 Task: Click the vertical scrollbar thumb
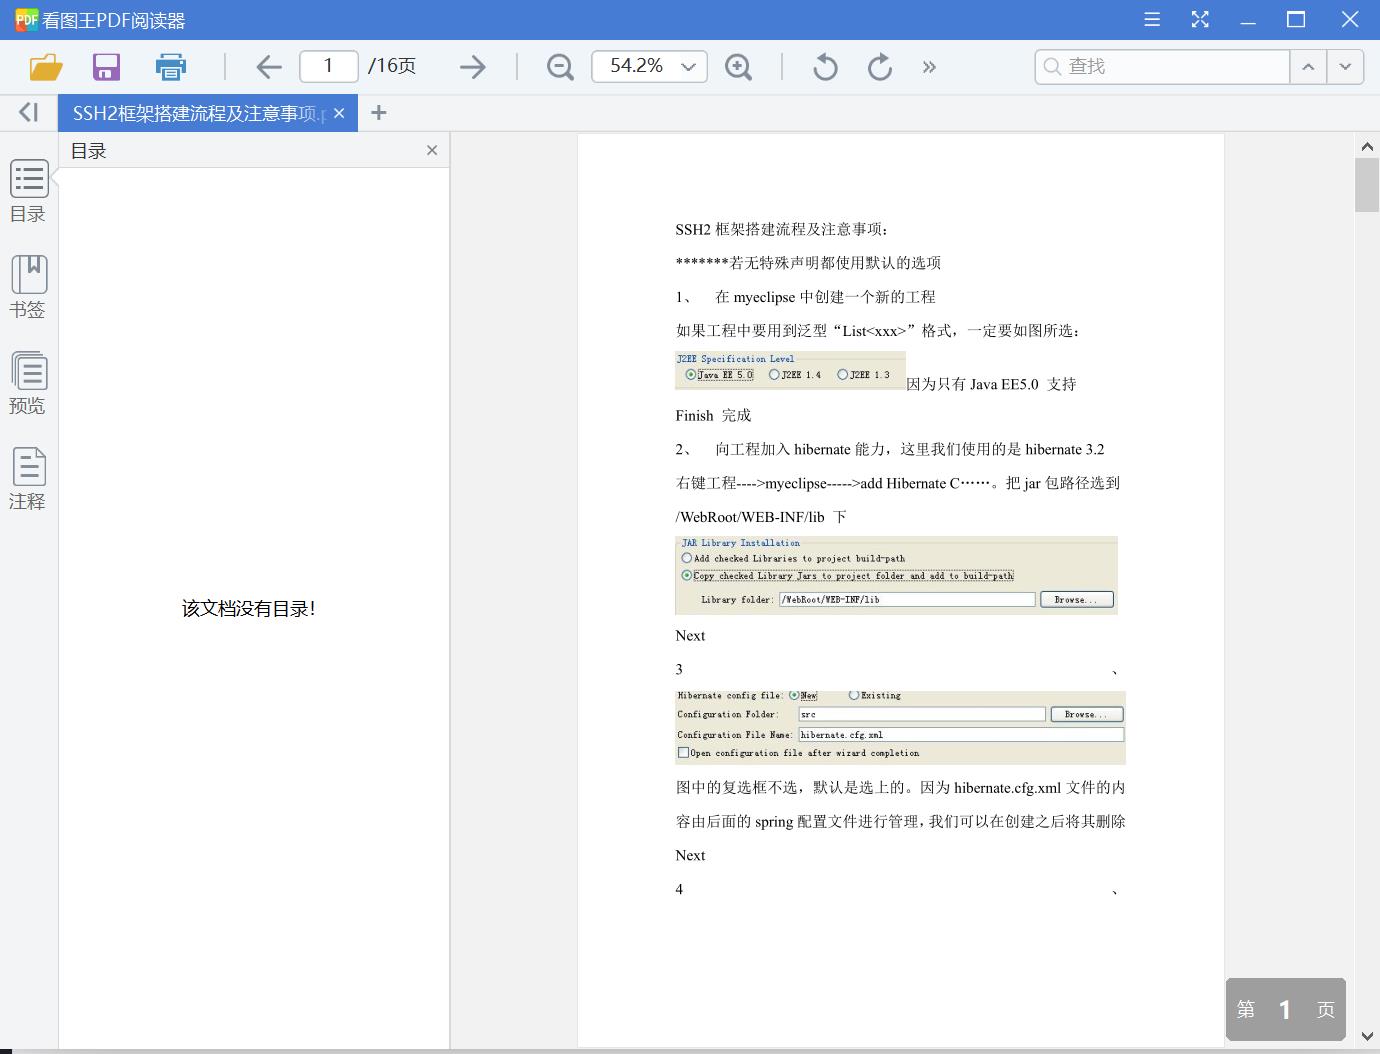1367,185
